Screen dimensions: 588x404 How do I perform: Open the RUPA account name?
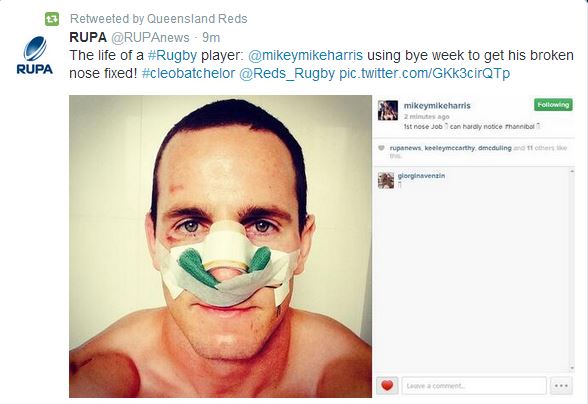(88, 38)
